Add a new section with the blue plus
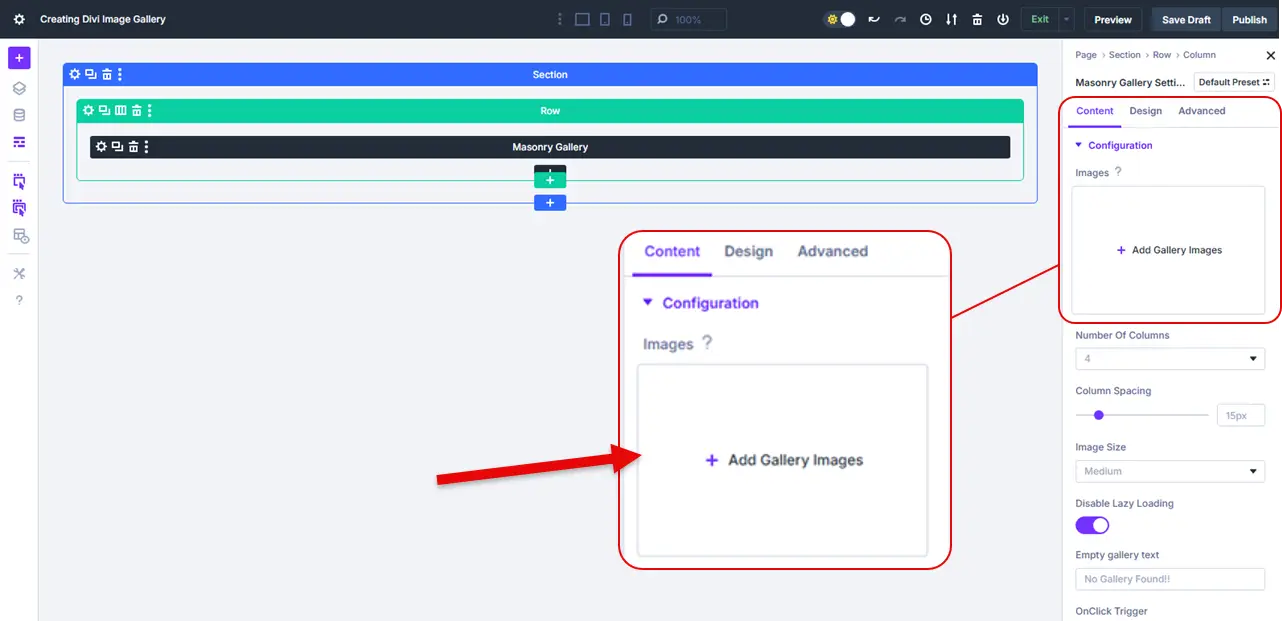Screen dimensions: 1282x621 pyautogui.click(x=550, y=203)
